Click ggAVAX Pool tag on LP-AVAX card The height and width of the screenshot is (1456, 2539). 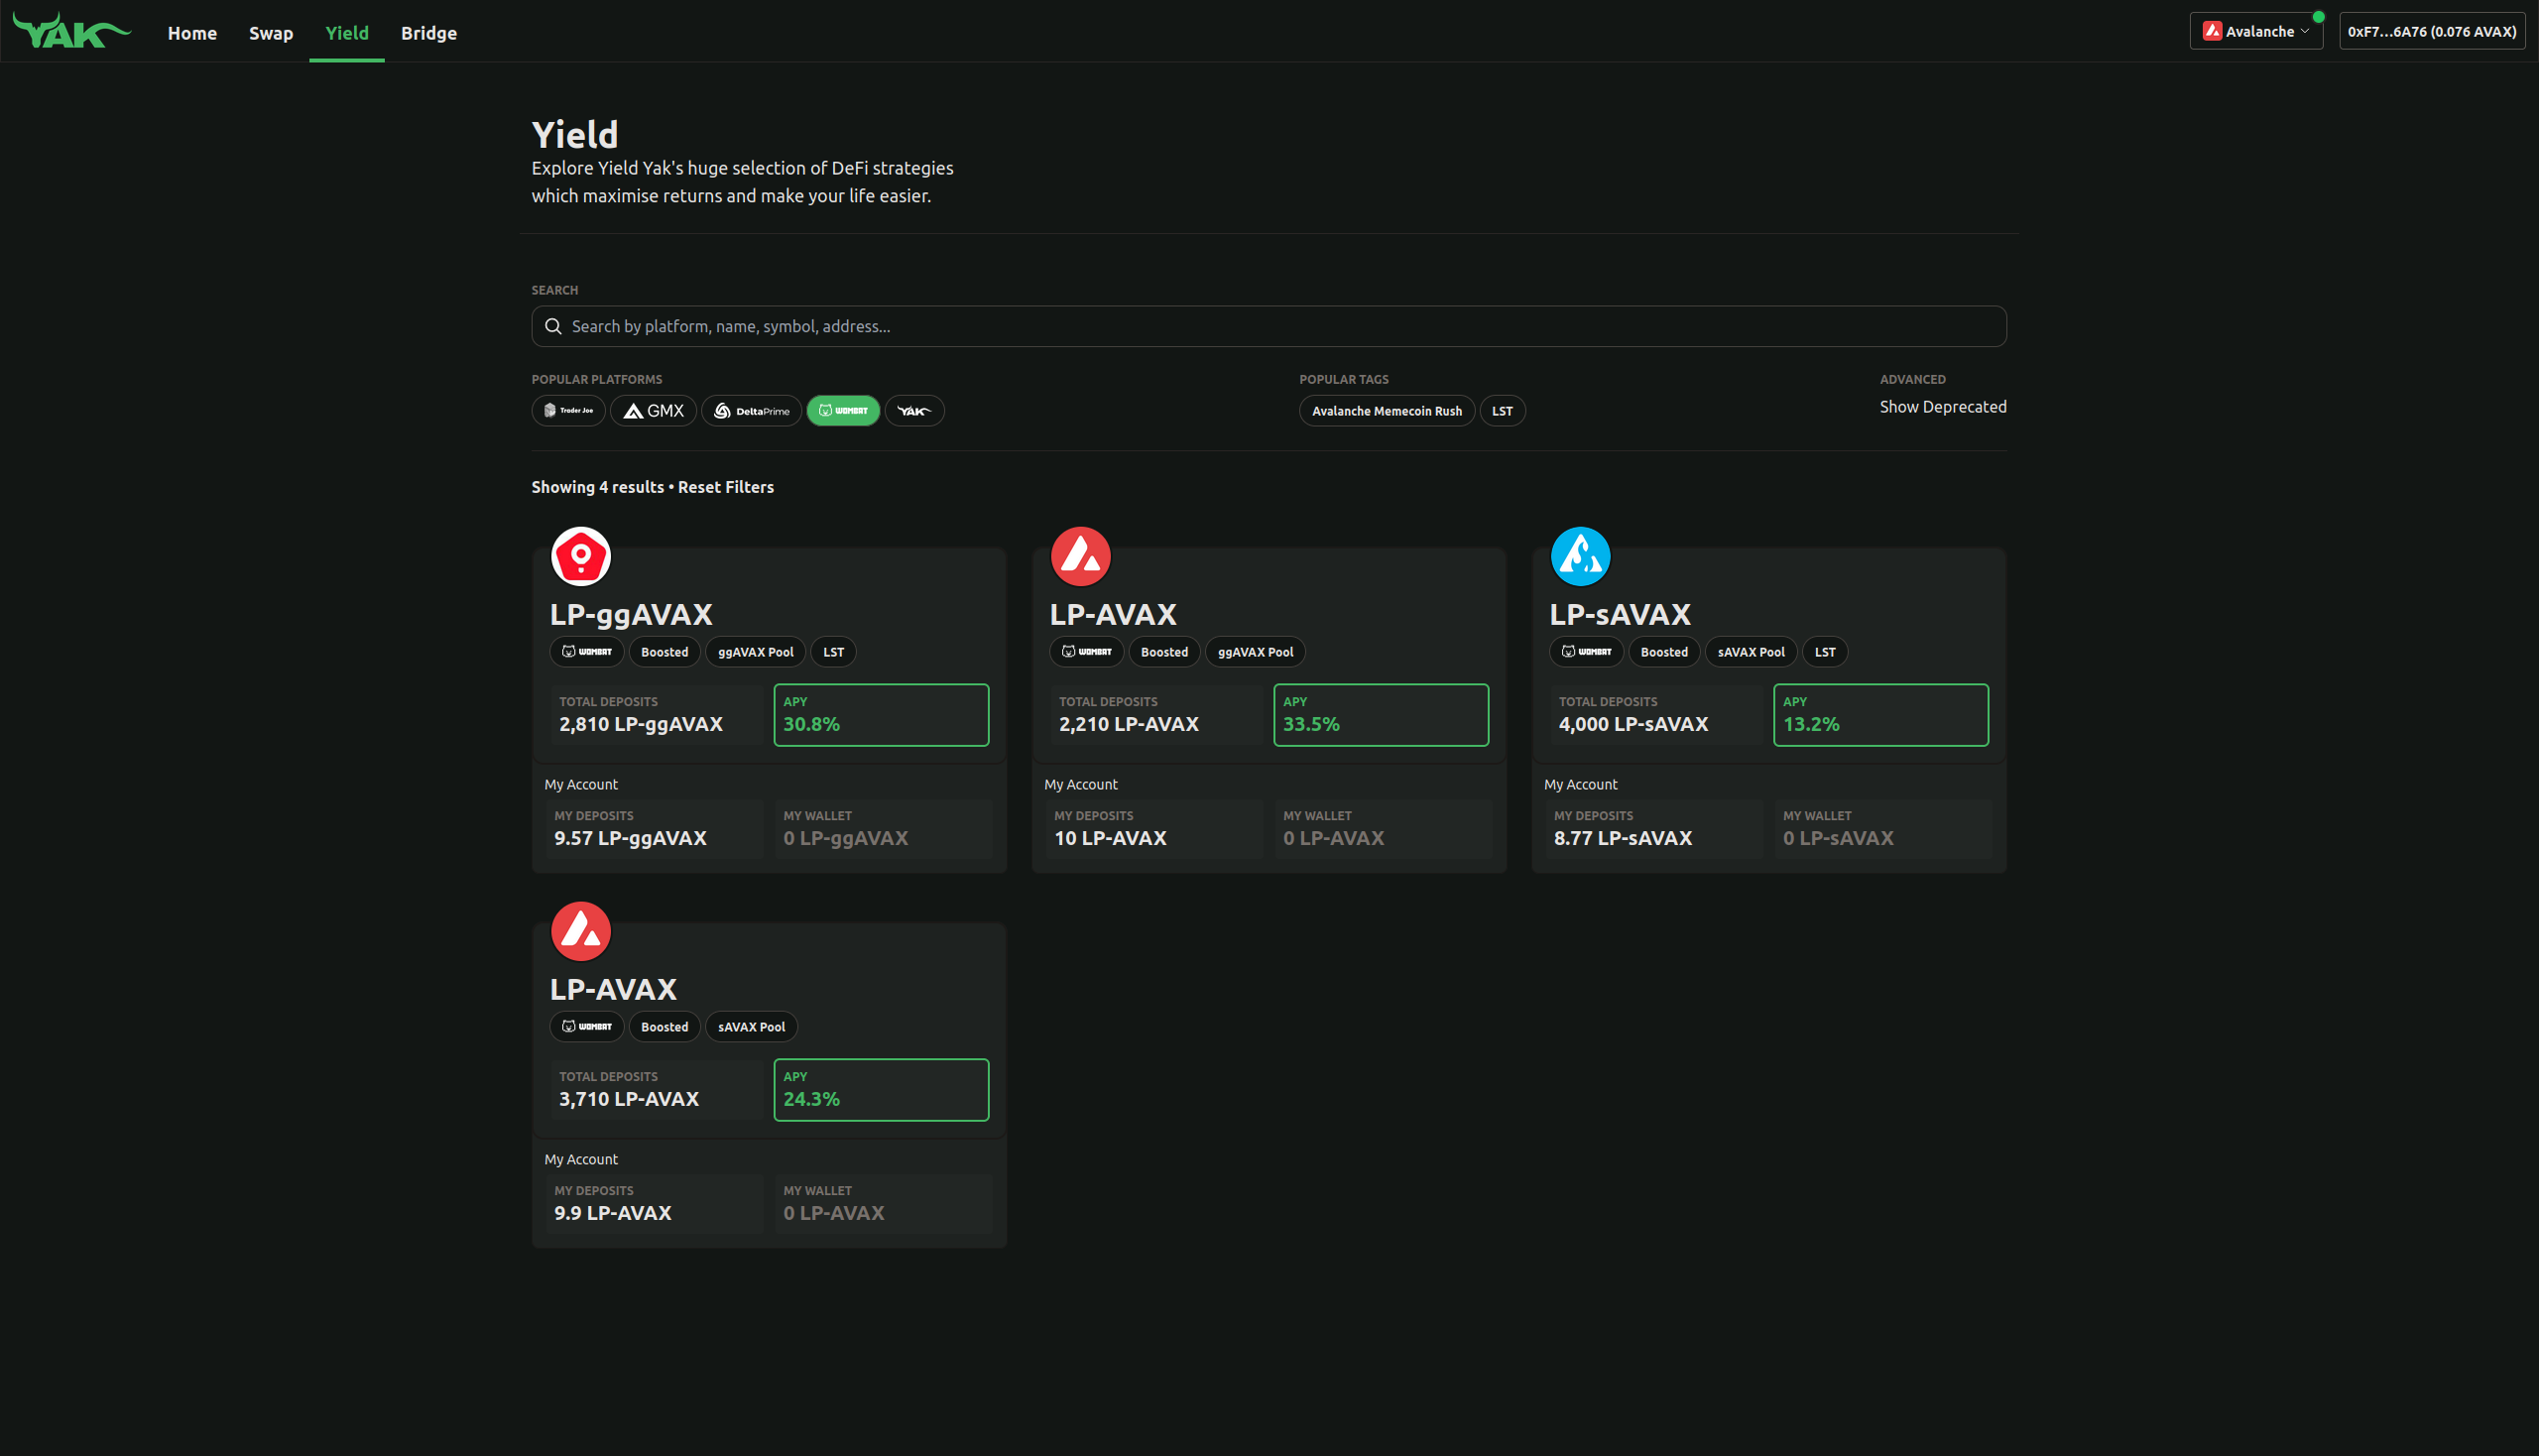pos(1255,652)
